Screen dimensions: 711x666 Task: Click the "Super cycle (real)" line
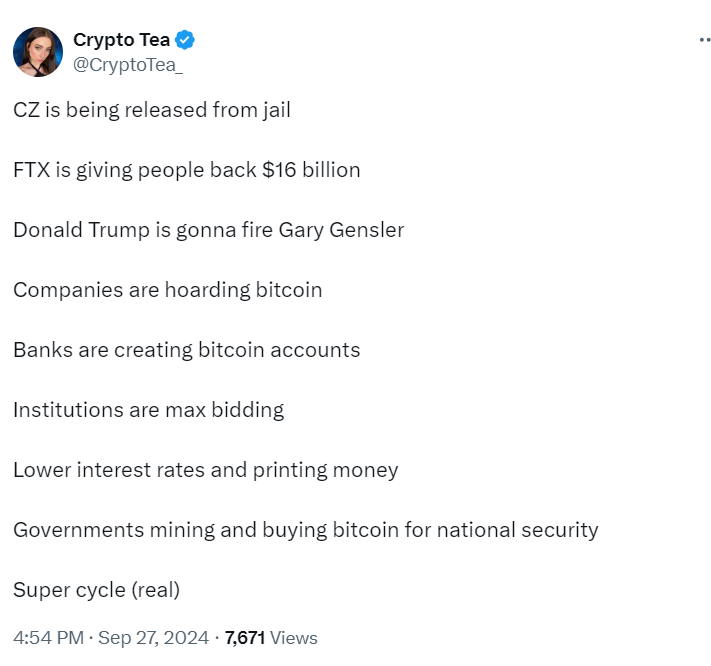(x=96, y=590)
